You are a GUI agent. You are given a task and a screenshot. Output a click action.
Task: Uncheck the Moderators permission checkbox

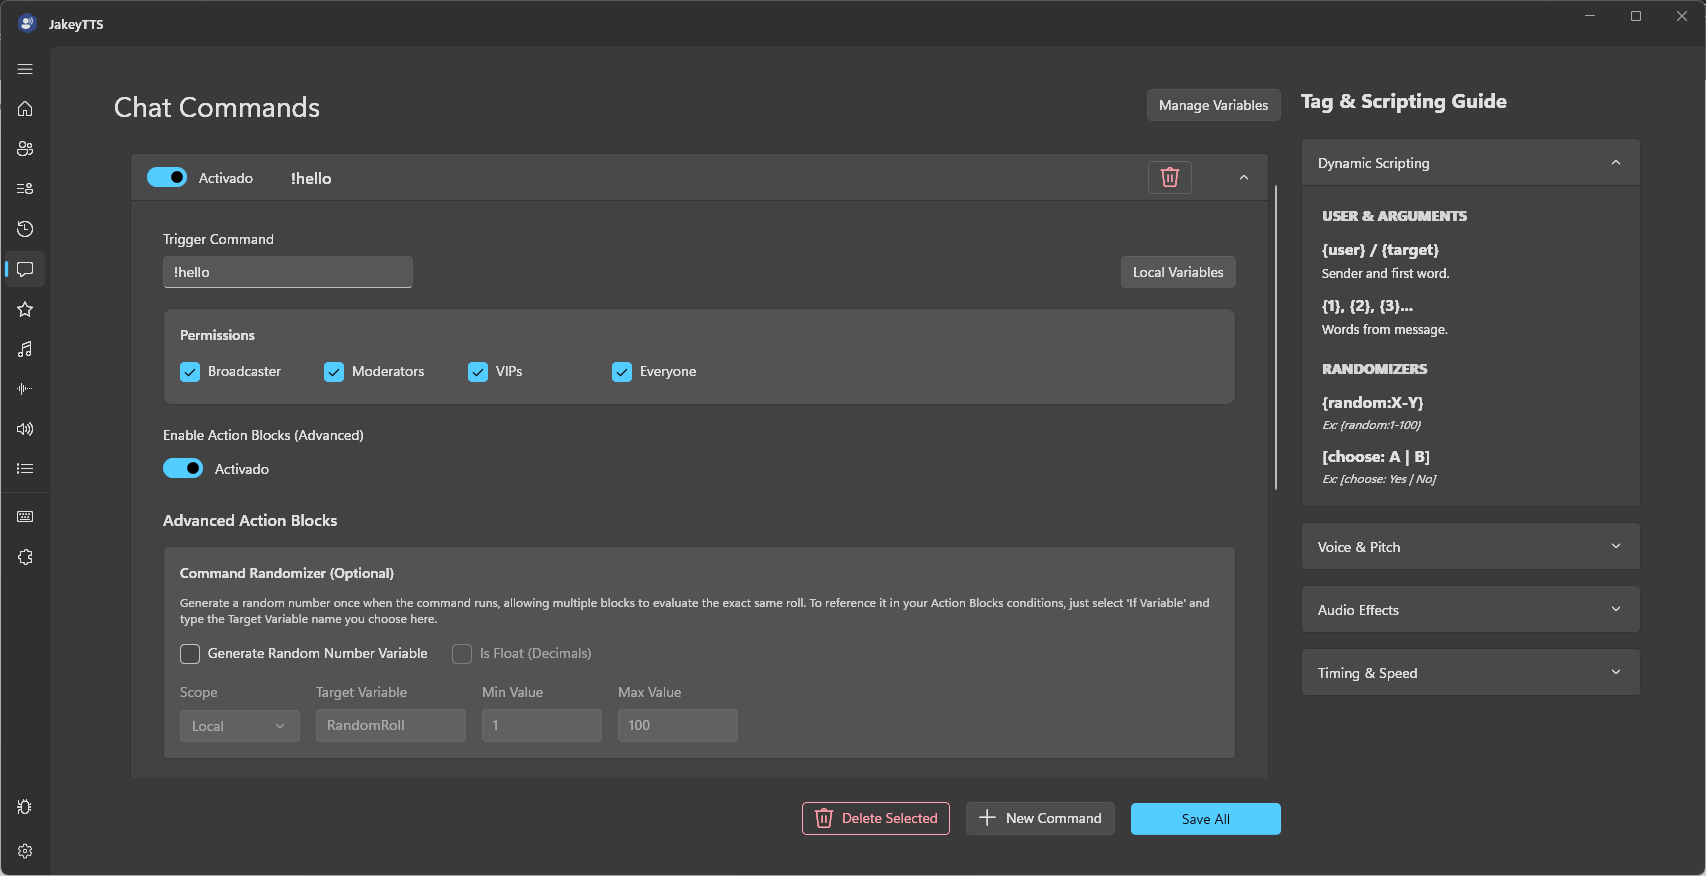[334, 372]
